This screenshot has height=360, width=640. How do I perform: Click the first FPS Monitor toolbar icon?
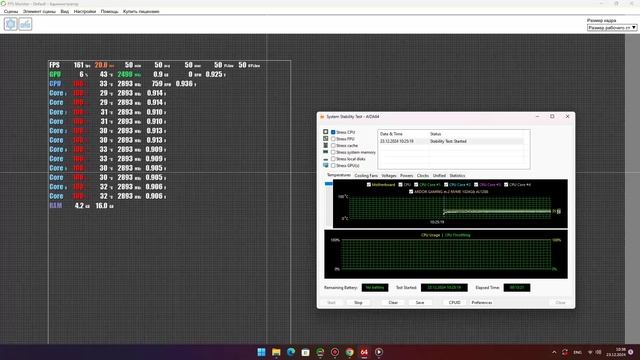tap(11, 24)
